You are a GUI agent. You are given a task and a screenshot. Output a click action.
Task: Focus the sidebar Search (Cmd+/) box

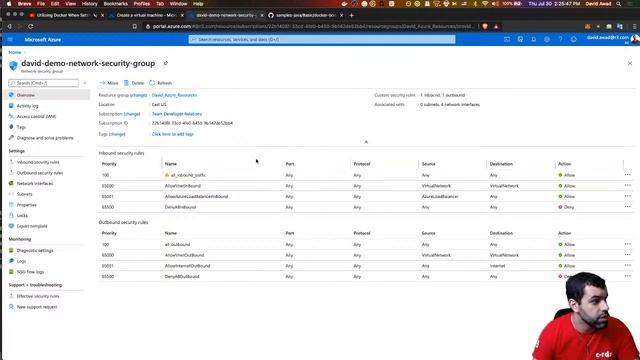coord(44,83)
